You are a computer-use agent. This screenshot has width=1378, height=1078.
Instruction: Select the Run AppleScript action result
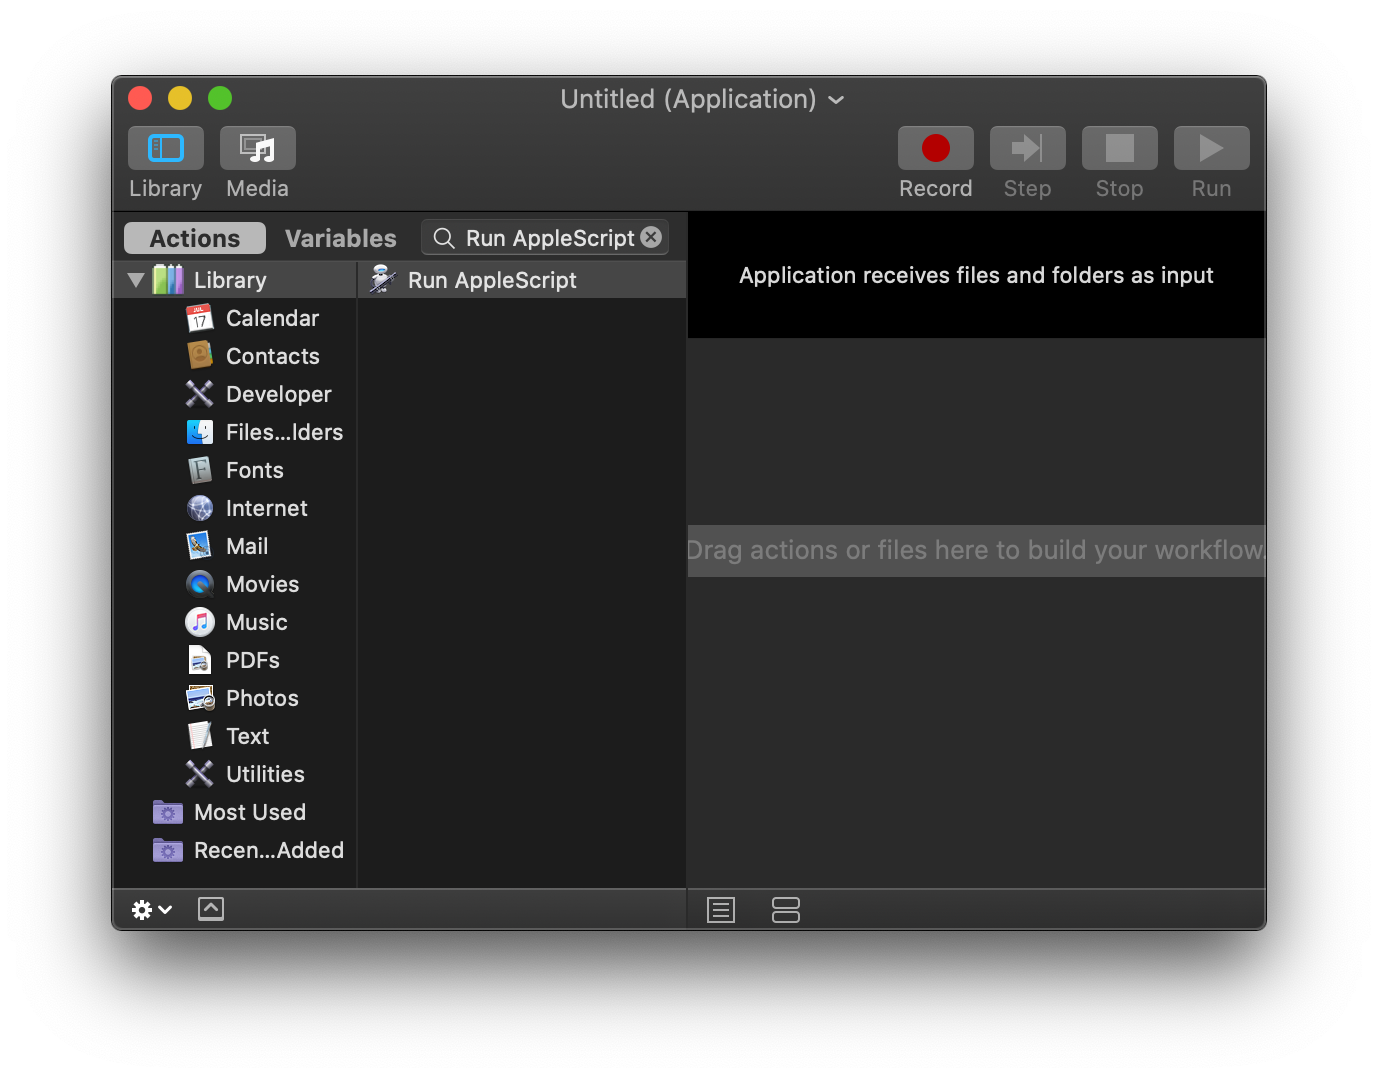522,280
